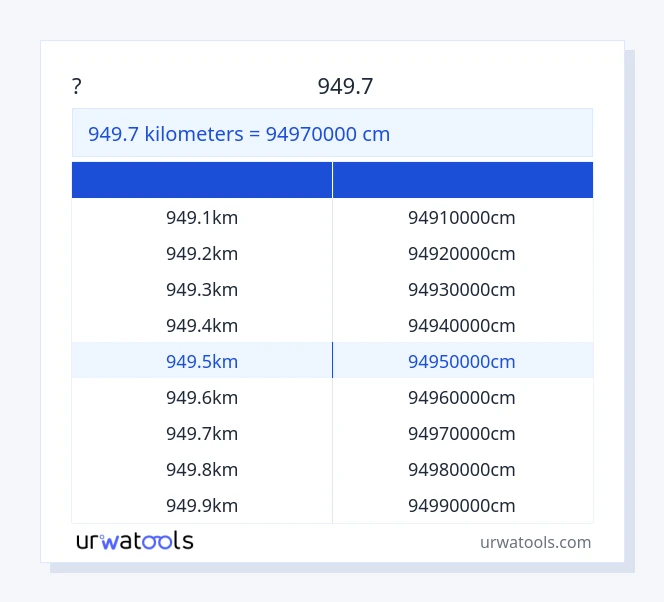Click the question mark at top left
Image resolution: width=664 pixels, height=602 pixels.
point(77,87)
